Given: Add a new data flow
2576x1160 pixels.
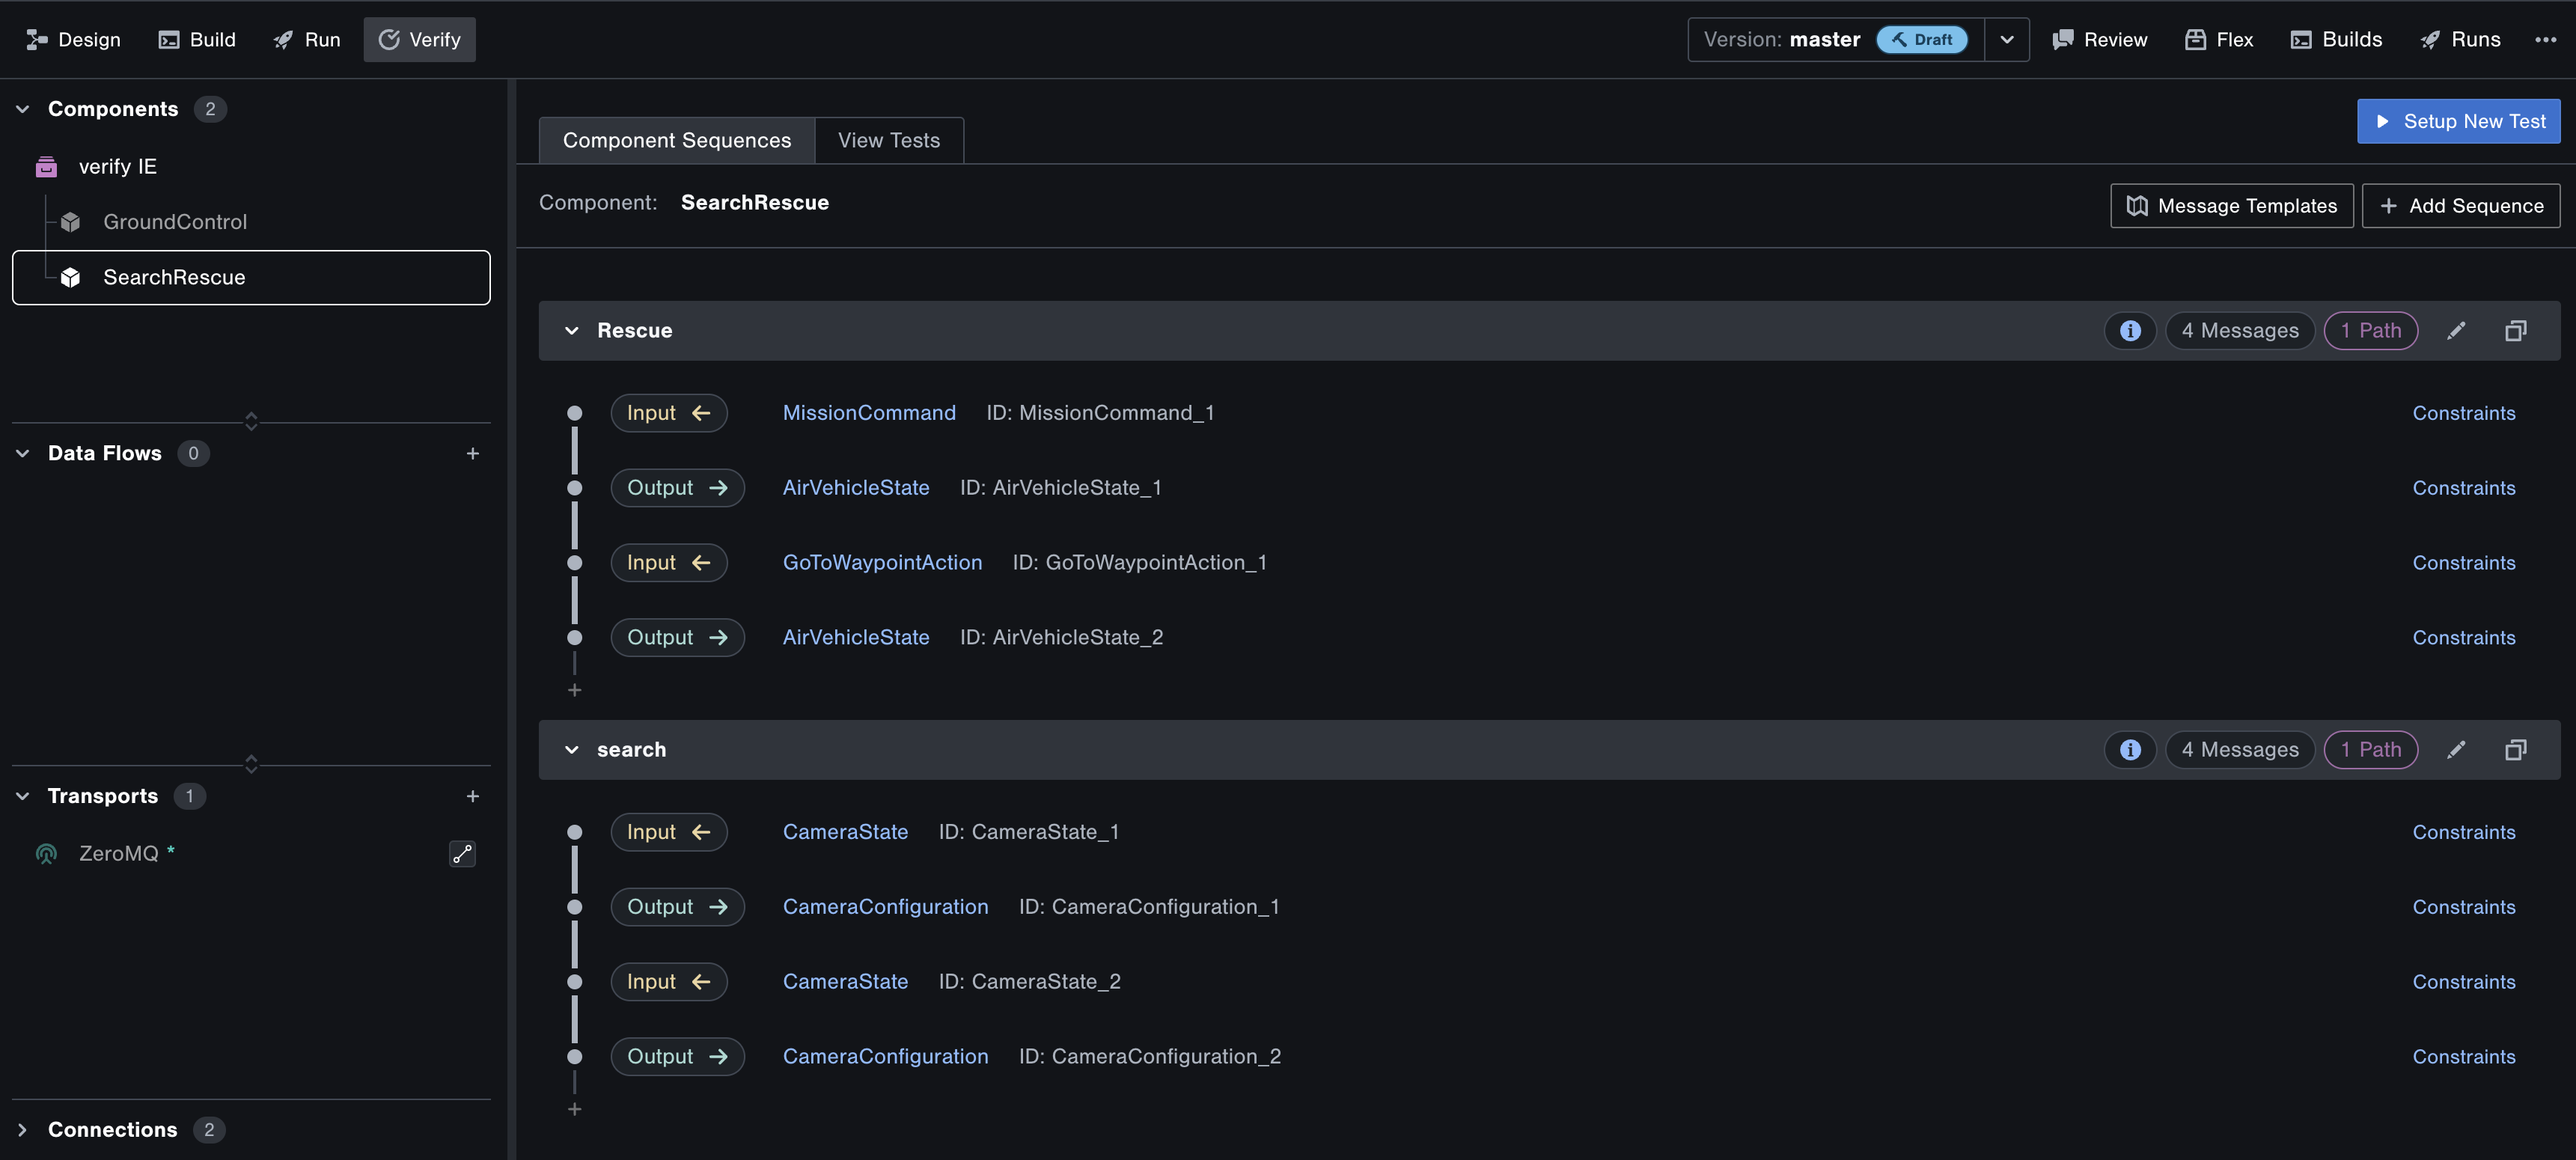Looking at the screenshot, I should pyautogui.click(x=473, y=453).
